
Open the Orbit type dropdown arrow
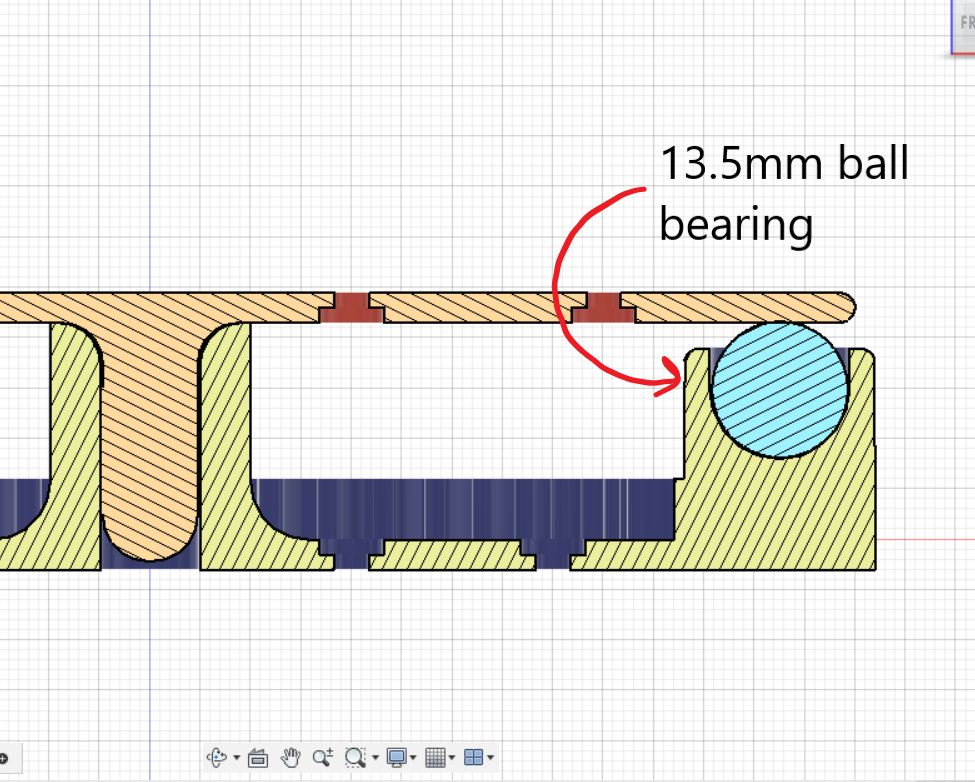236,758
